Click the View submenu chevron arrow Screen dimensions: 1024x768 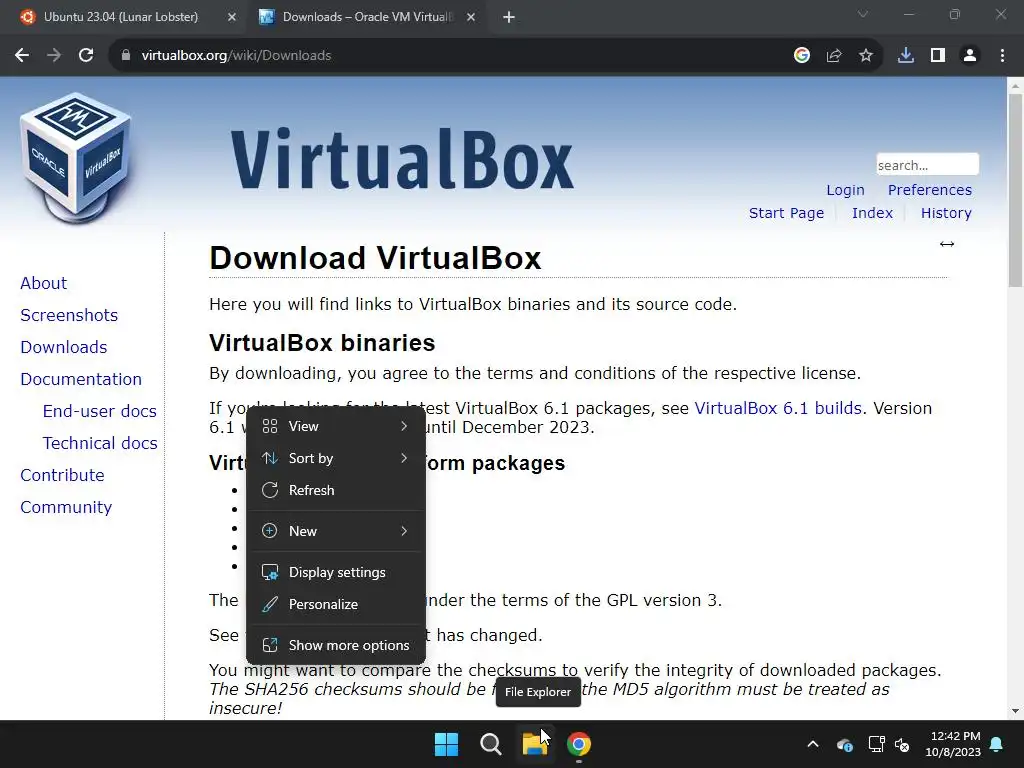click(404, 426)
